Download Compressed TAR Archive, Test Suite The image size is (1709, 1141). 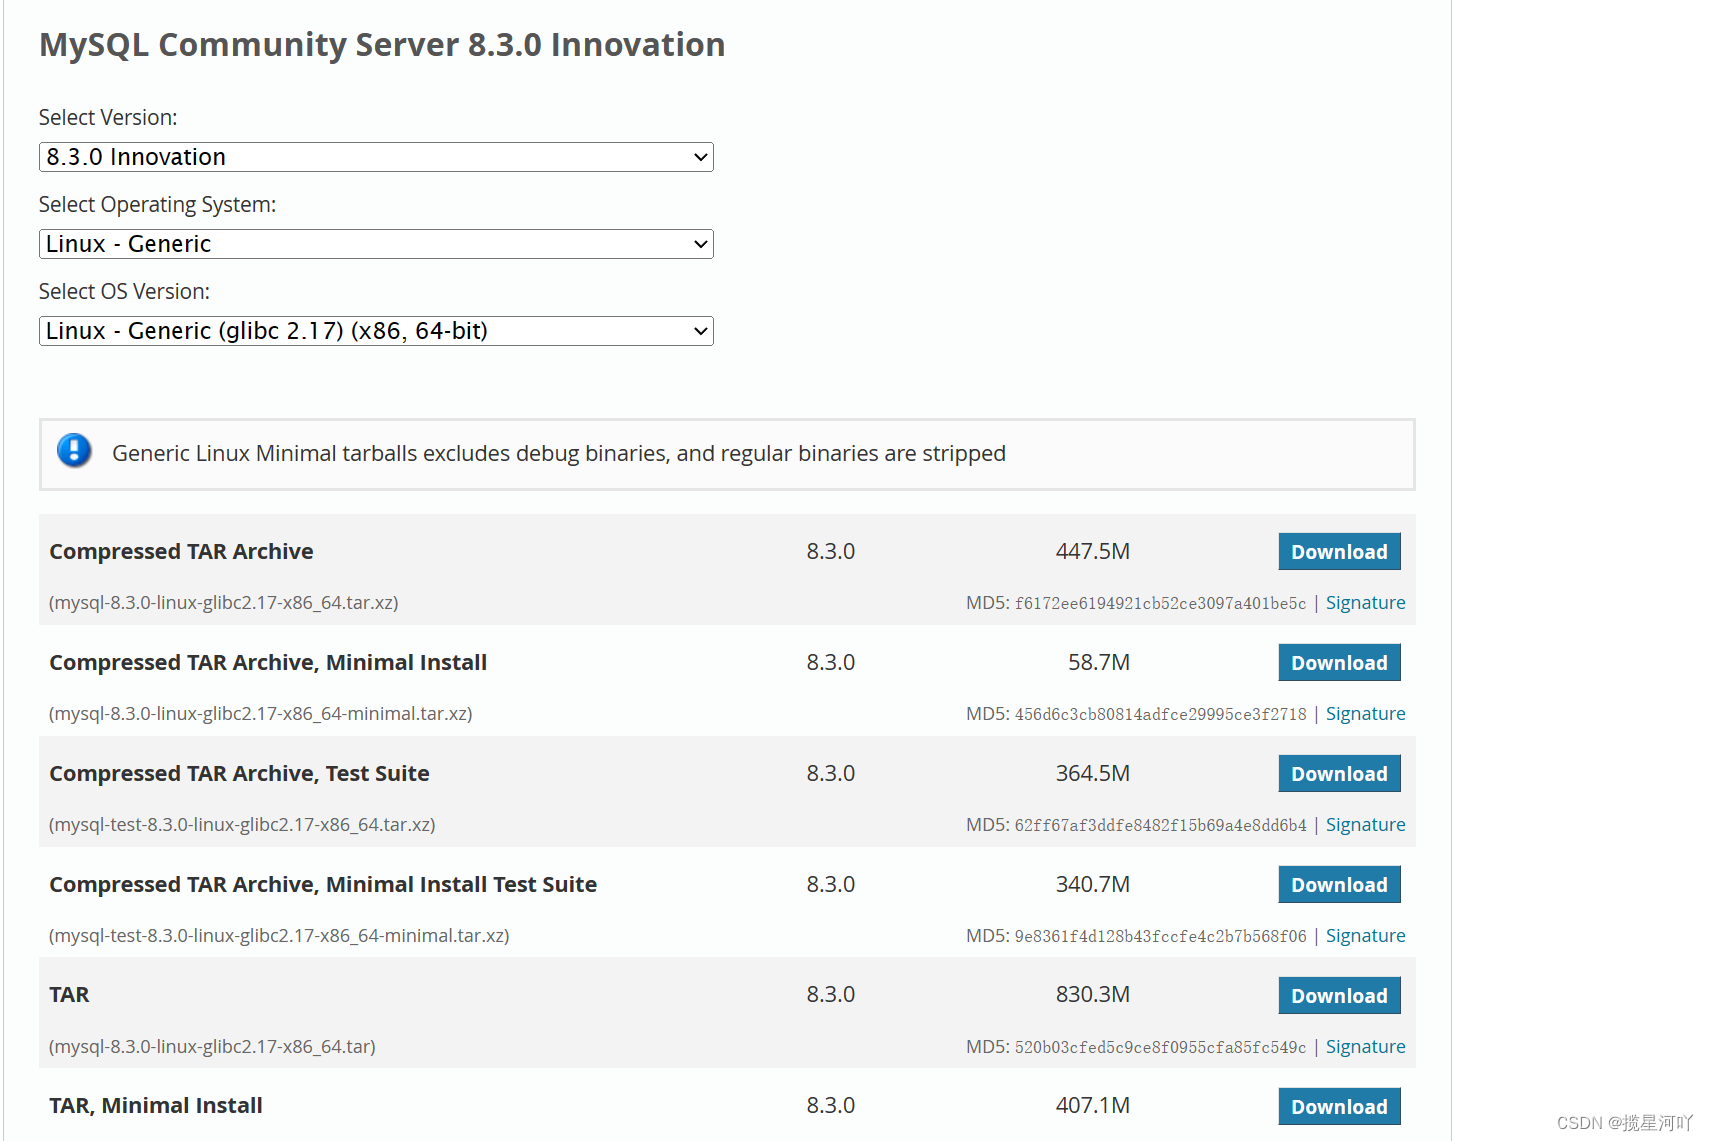[x=1339, y=774]
